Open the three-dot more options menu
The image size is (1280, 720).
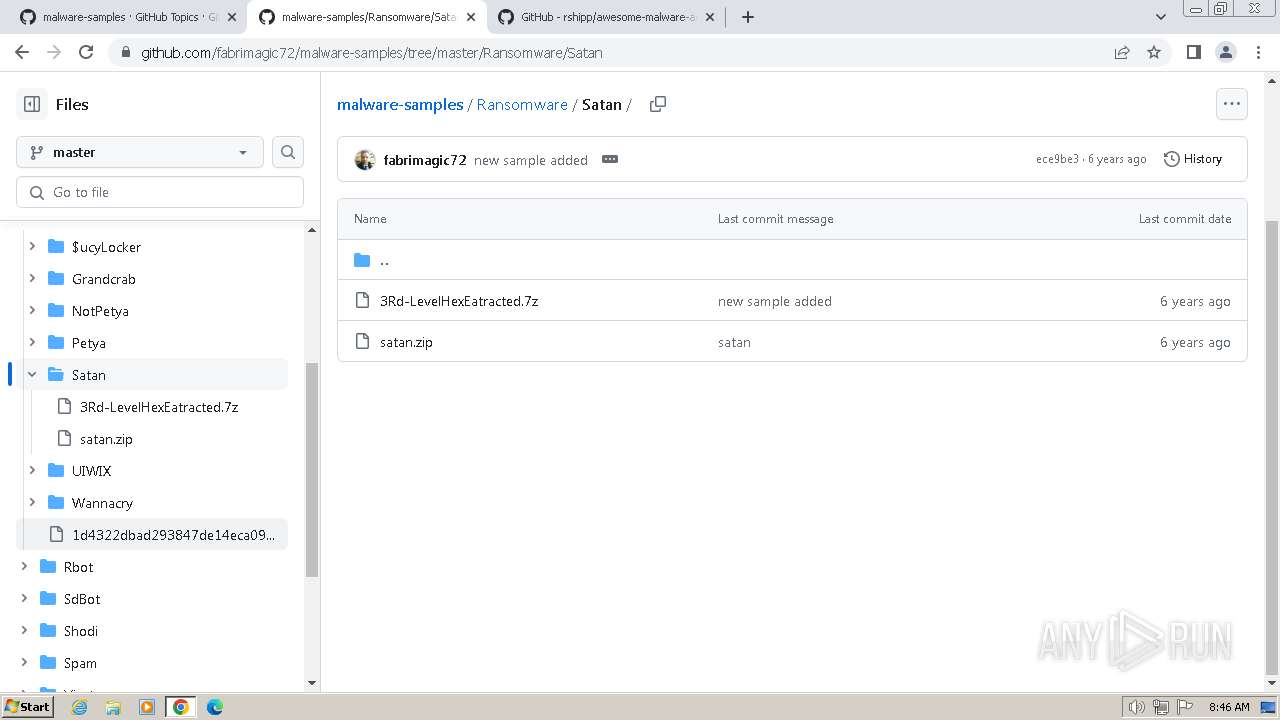click(1231, 104)
